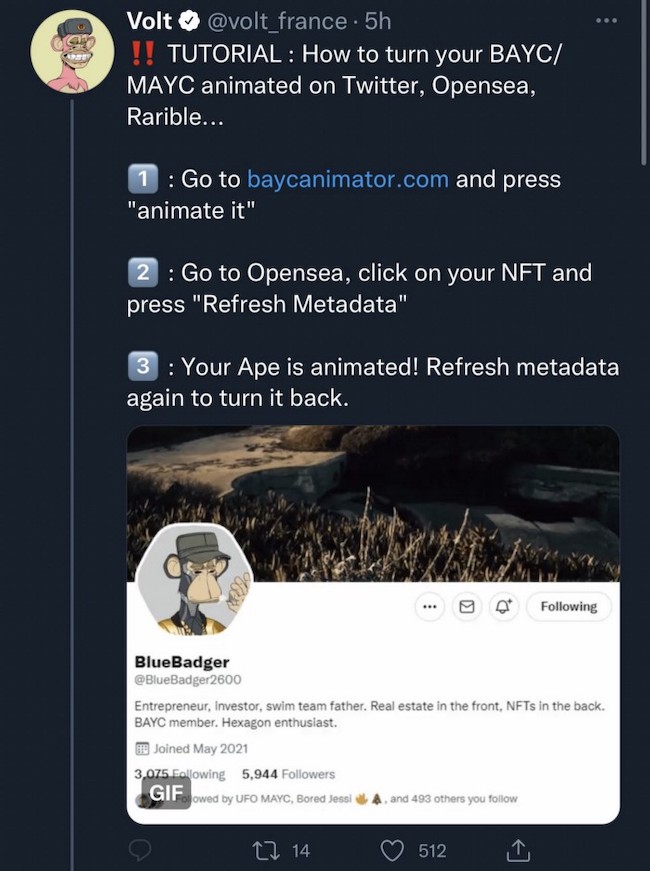Screen dimensions: 650x871
Task: View the 3,075 Following list
Action: coord(180,774)
